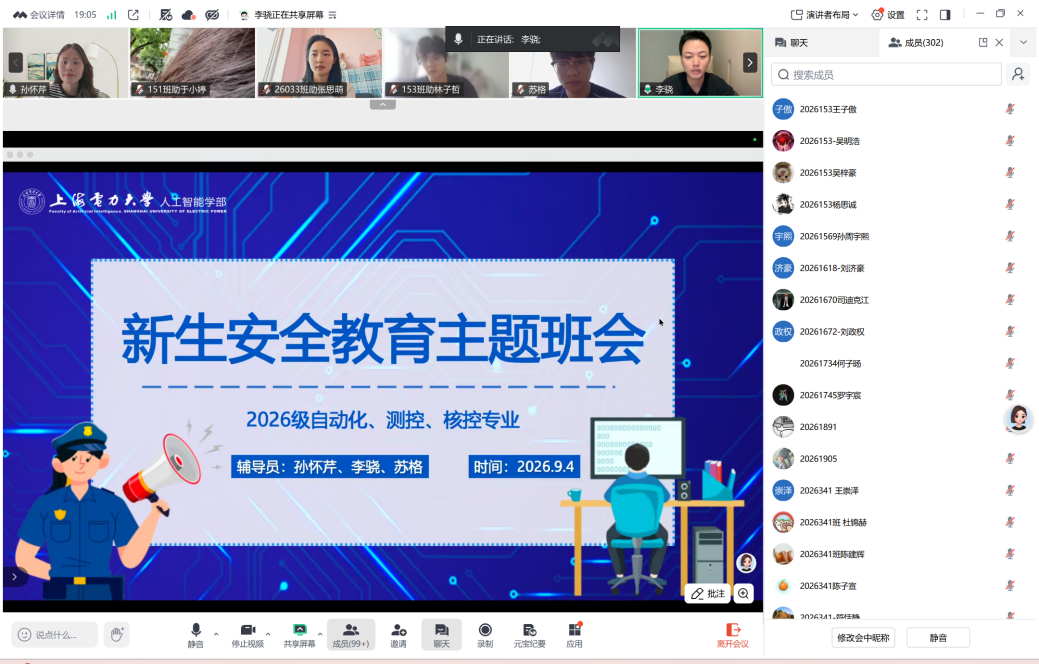Switch to the chat (聊天) tab
Image resolution: width=1039 pixels, height=664 pixels.
point(792,42)
